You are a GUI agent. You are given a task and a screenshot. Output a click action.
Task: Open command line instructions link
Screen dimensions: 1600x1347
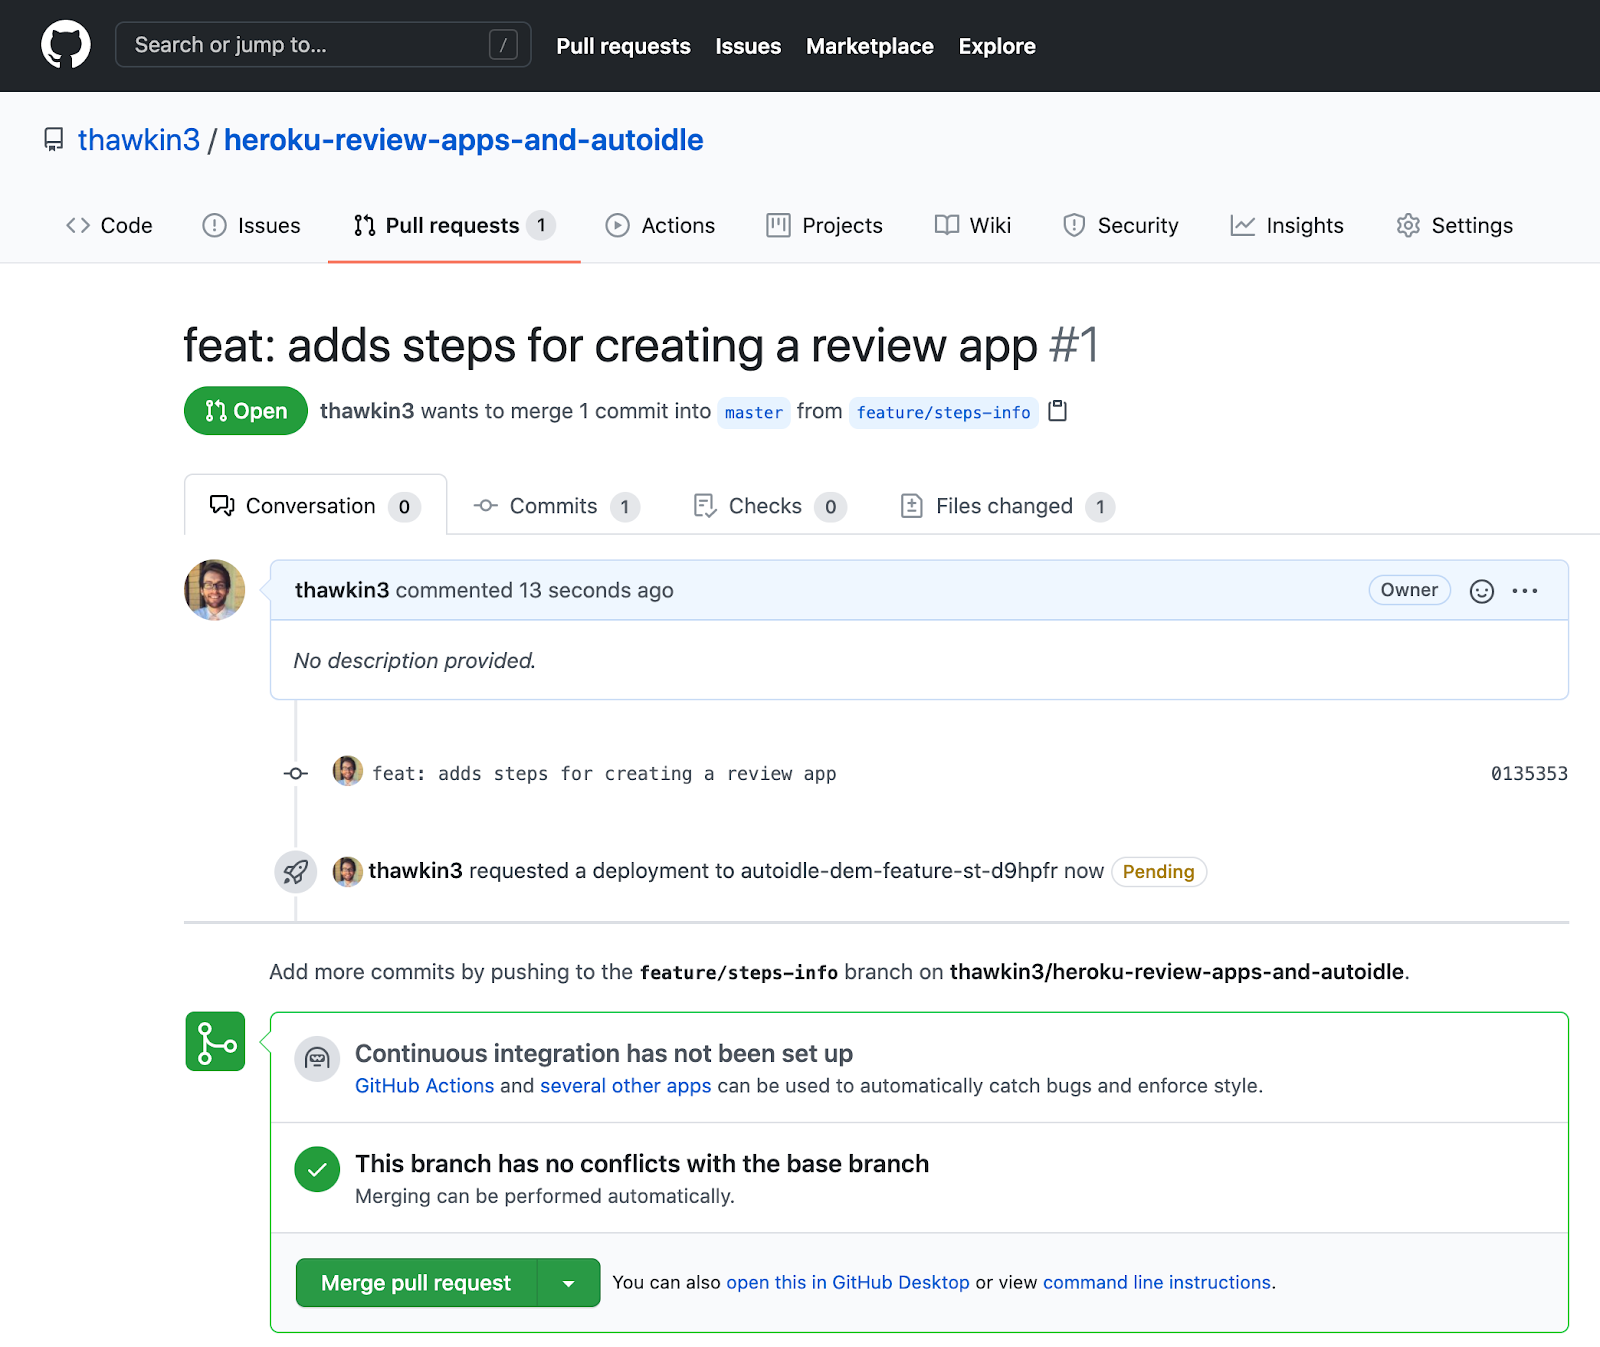(1157, 1283)
